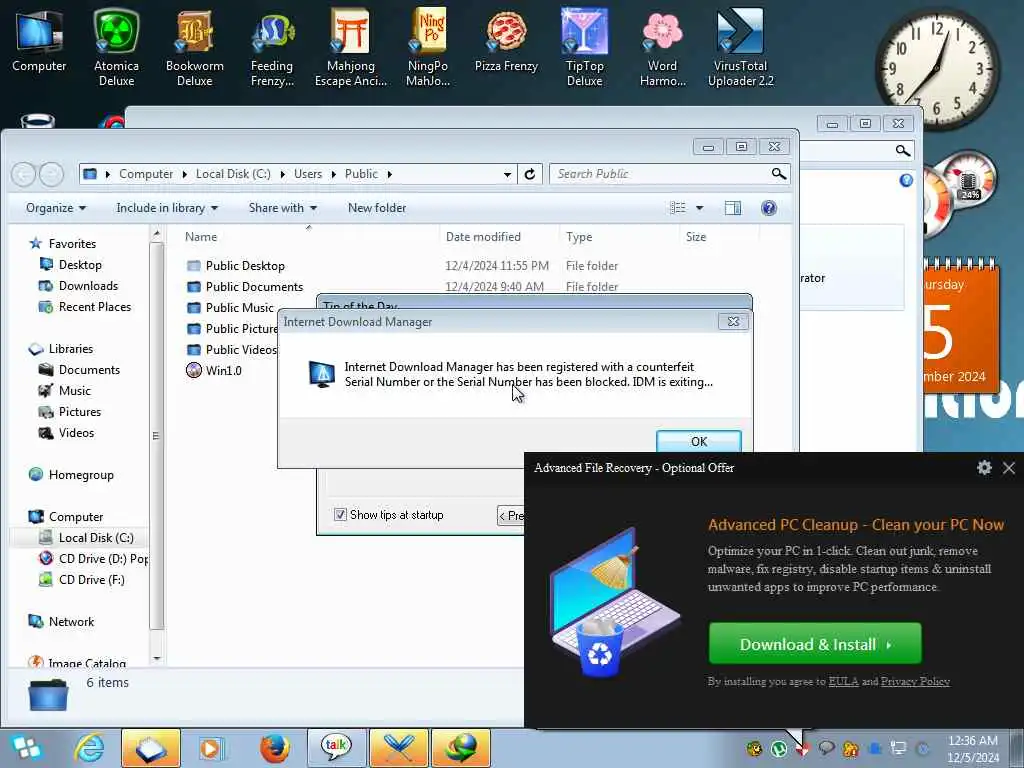Image resolution: width=1024 pixels, height=768 pixels.
Task: Click the taskbar clock showing 12:36 AM
Action: coord(973,748)
